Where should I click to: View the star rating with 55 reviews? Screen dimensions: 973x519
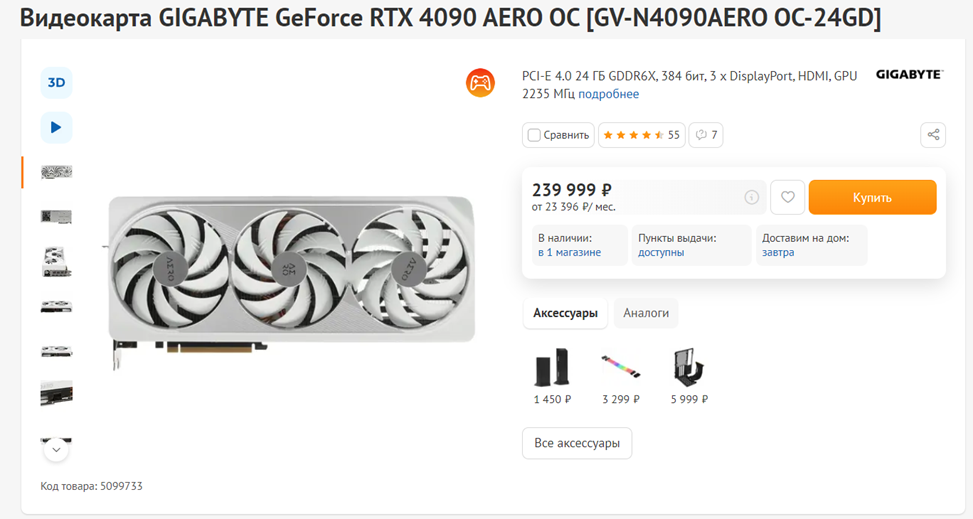pyautogui.click(x=642, y=135)
